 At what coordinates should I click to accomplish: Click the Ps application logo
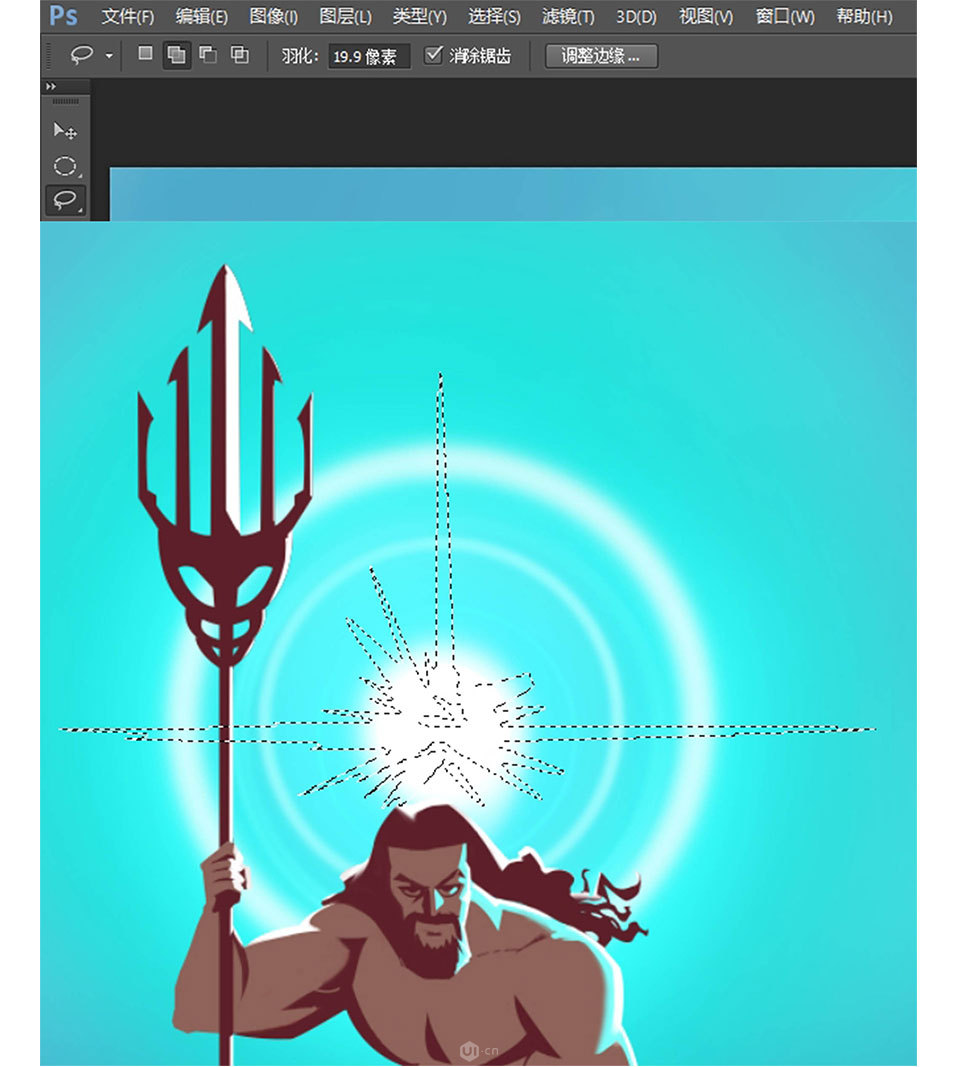pyautogui.click(x=64, y=16)
